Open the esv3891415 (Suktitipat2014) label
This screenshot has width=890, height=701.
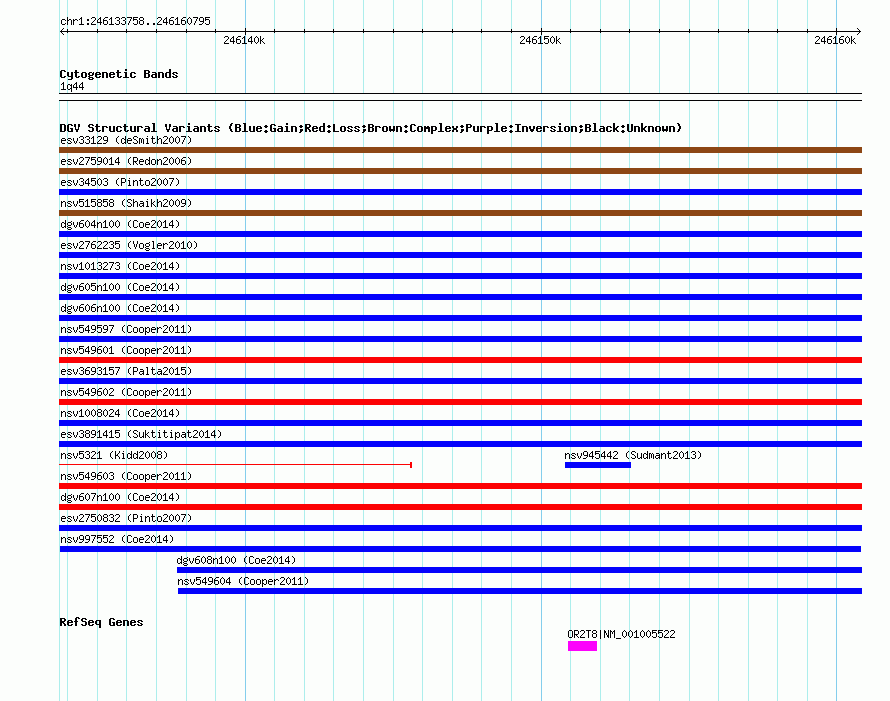[141, 434]
